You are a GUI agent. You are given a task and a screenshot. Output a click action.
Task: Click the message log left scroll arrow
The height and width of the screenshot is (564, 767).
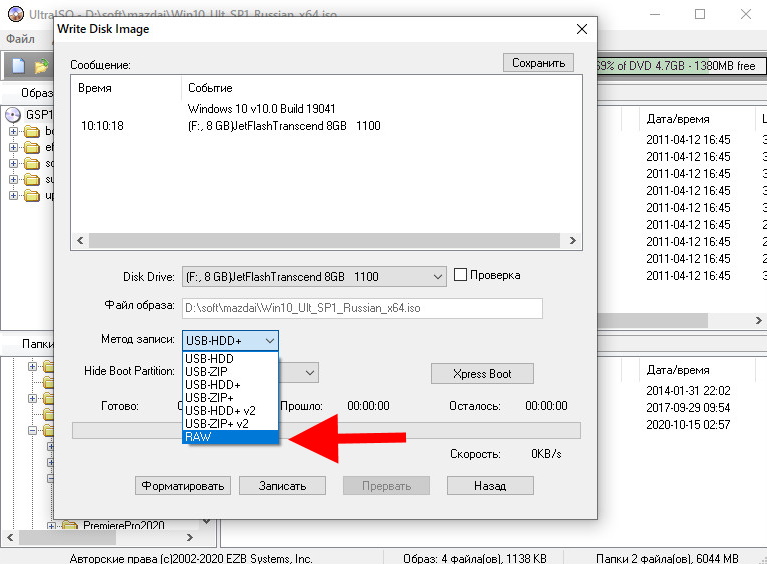coord(80,240)
